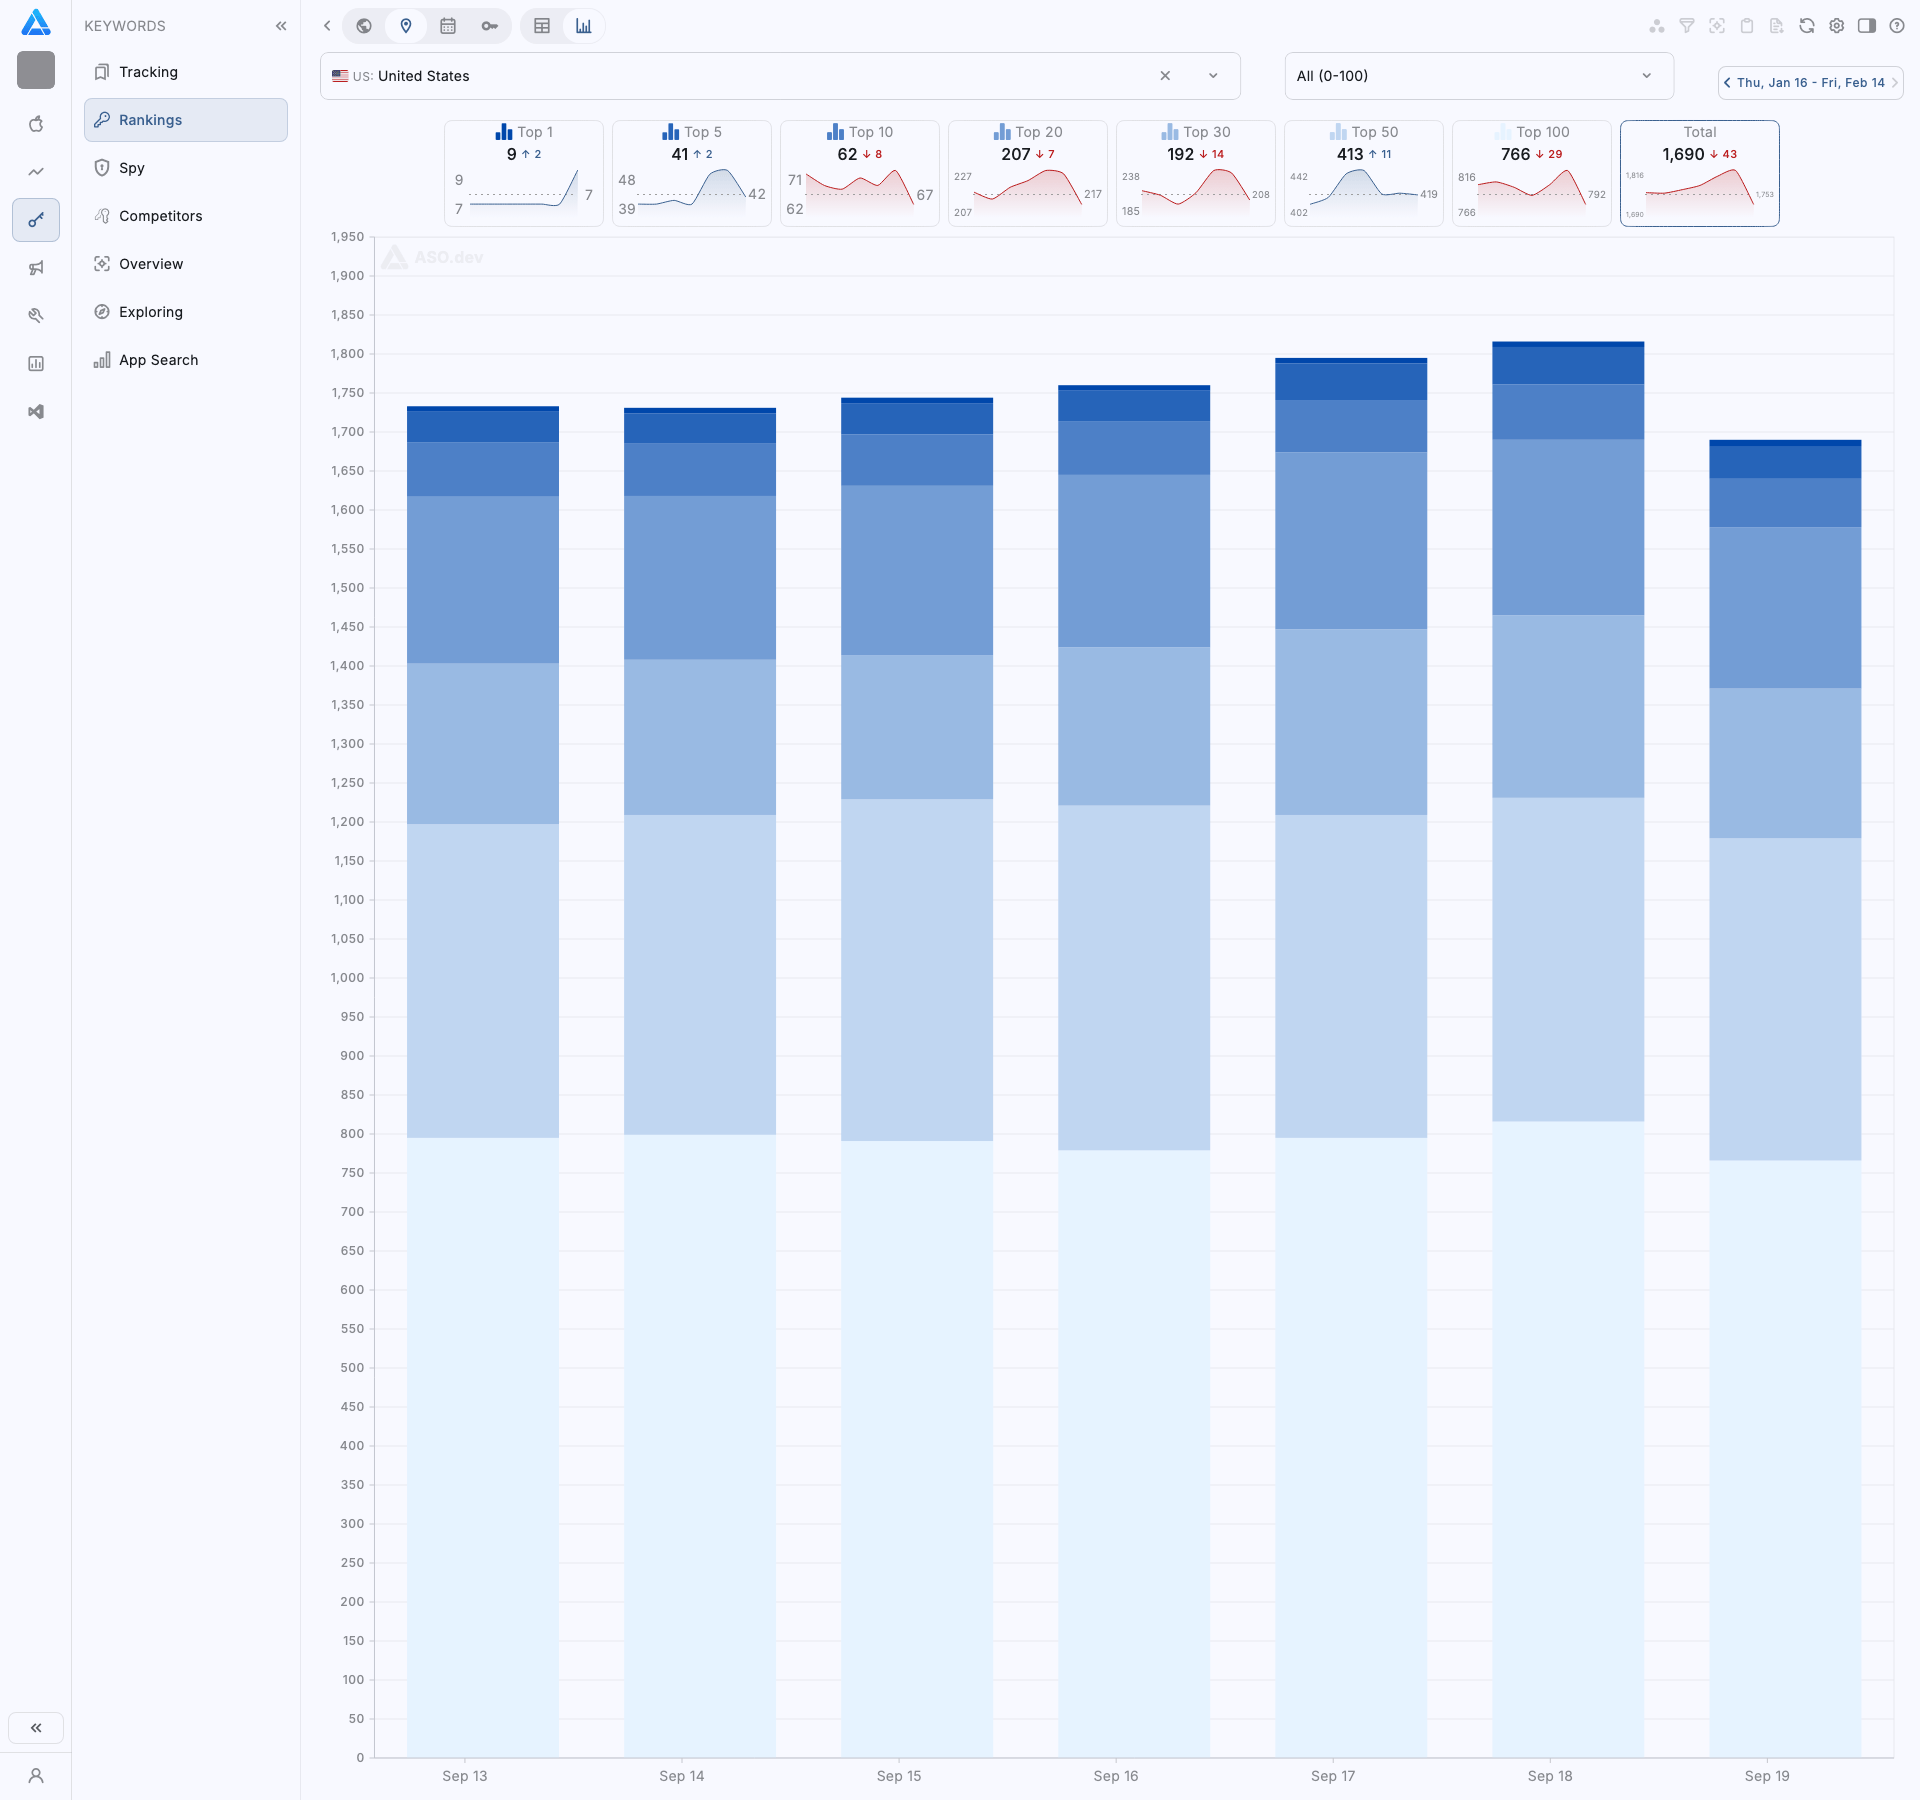Click the megaphone icon in left rail
This screenshot has height=1800, width=1920.
tap(36, 268)
